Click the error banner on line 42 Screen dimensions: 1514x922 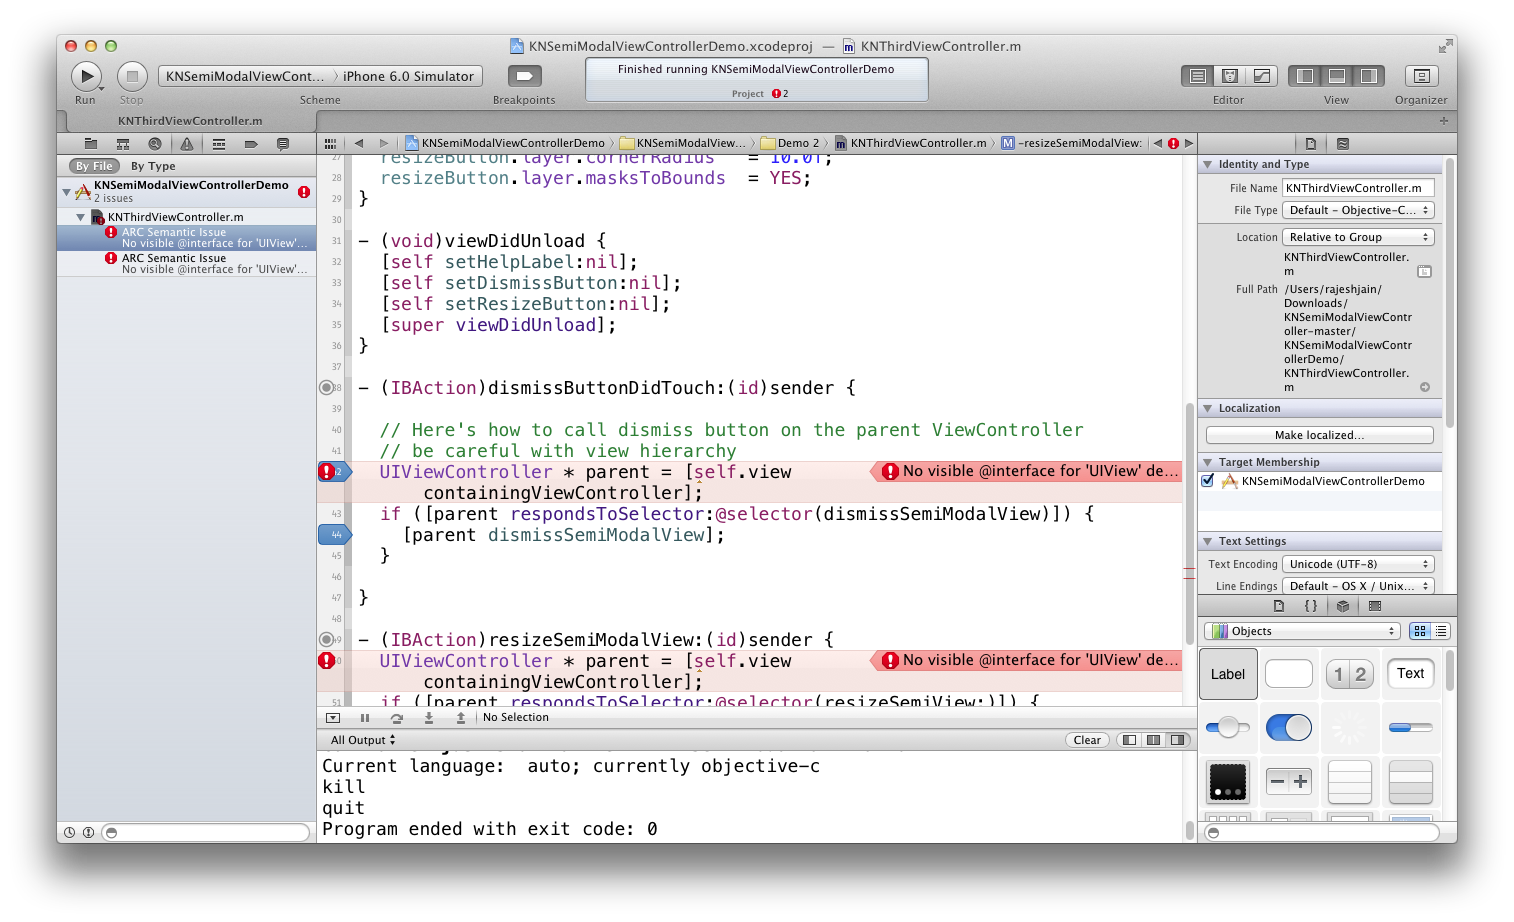(x=1027, y=471)
